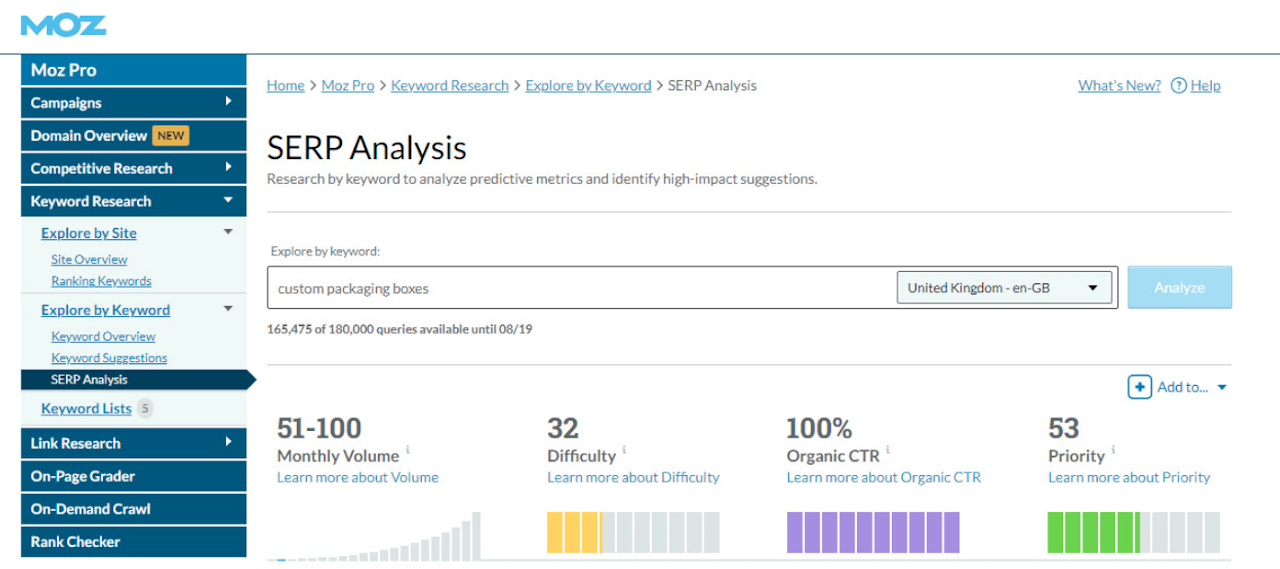Click the Add to plus icon

coord(1139,387)
